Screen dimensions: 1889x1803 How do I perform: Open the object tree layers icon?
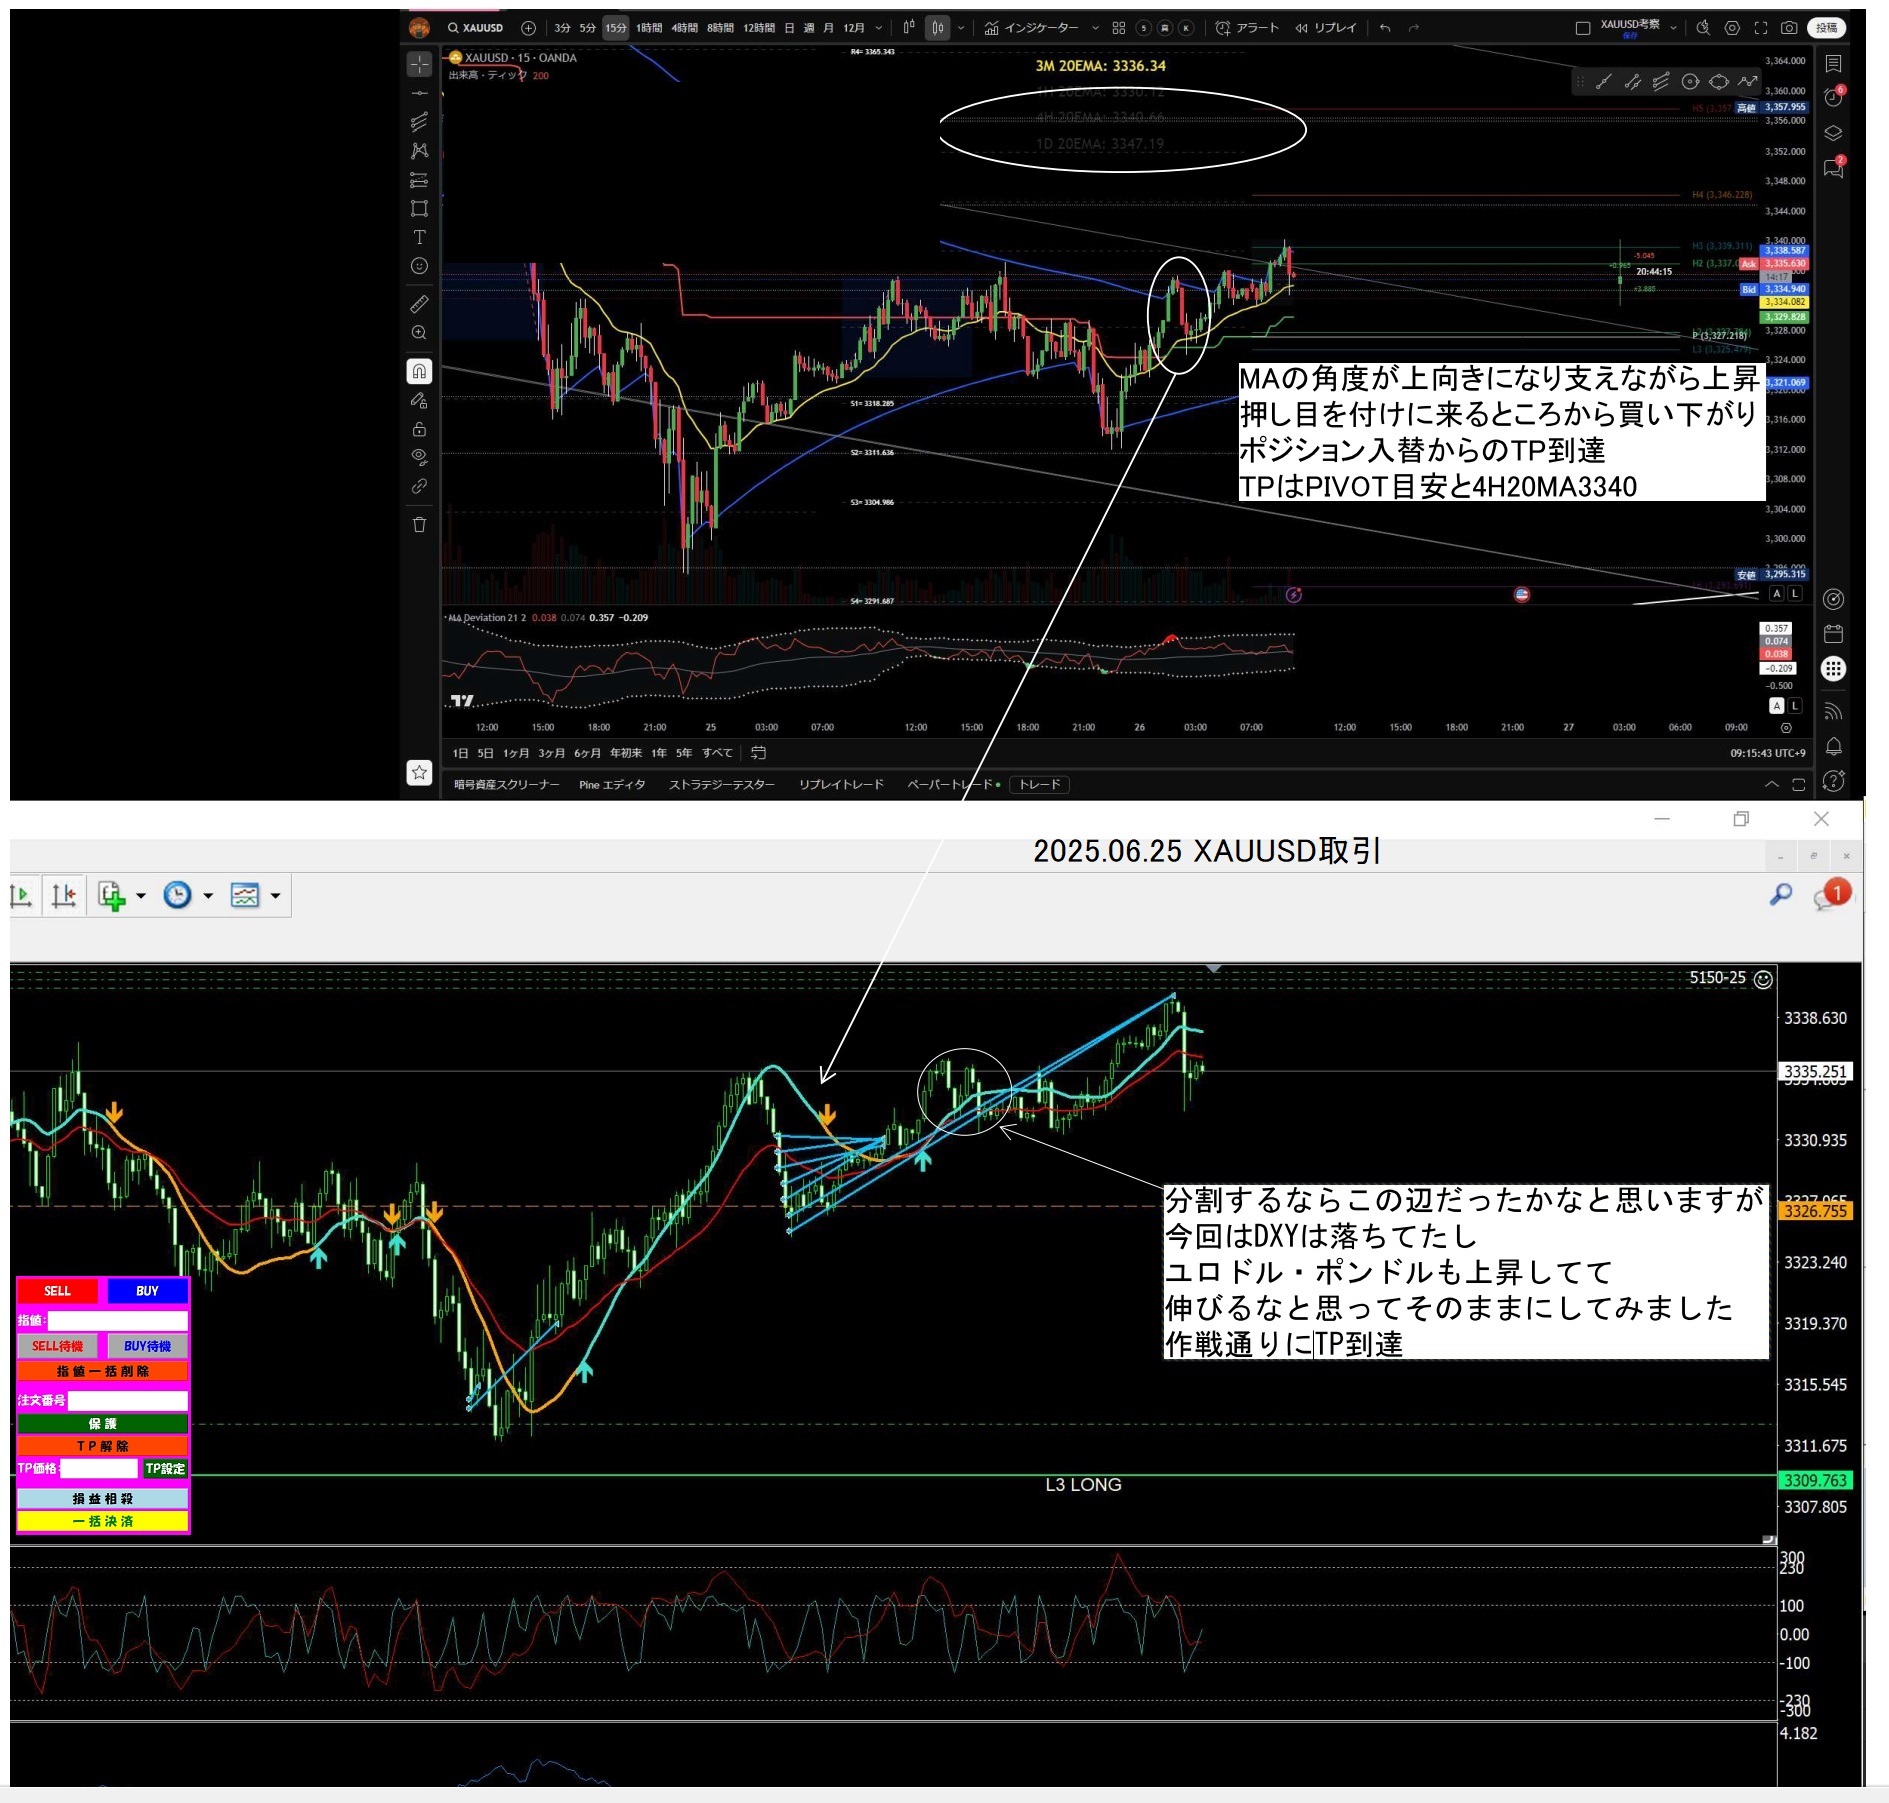[x=1833, y=133]
